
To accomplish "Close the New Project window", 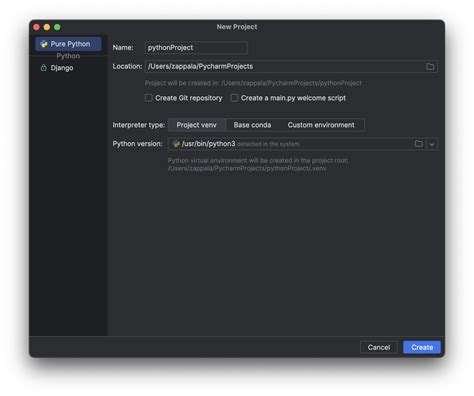I will point(37,27).
